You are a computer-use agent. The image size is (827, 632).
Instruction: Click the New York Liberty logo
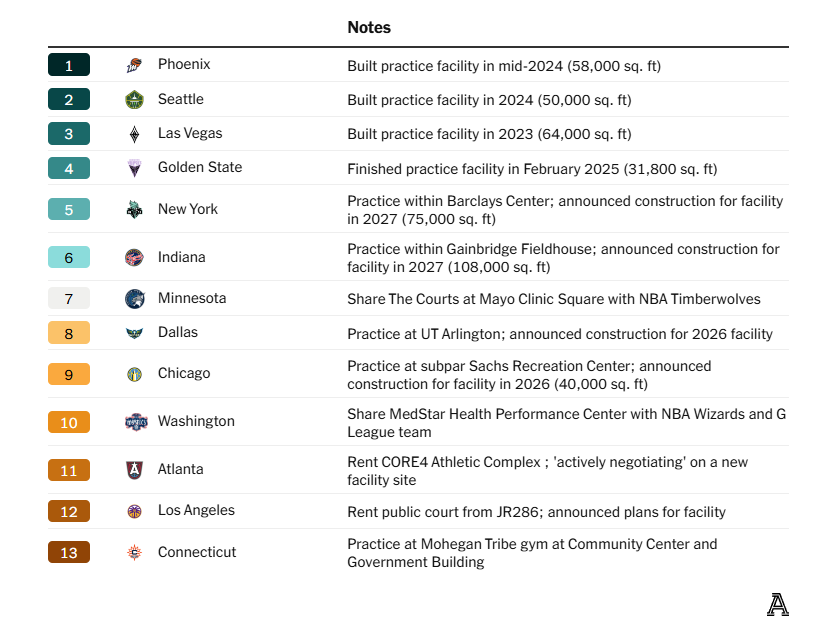(x=135, y=209)
